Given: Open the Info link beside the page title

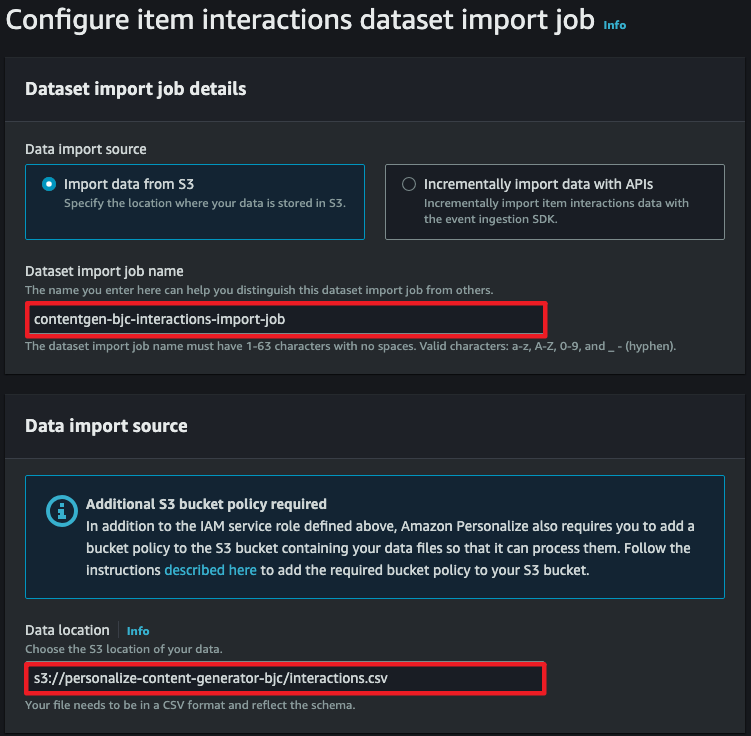Looking at the screenshot, I should (614, 25).
